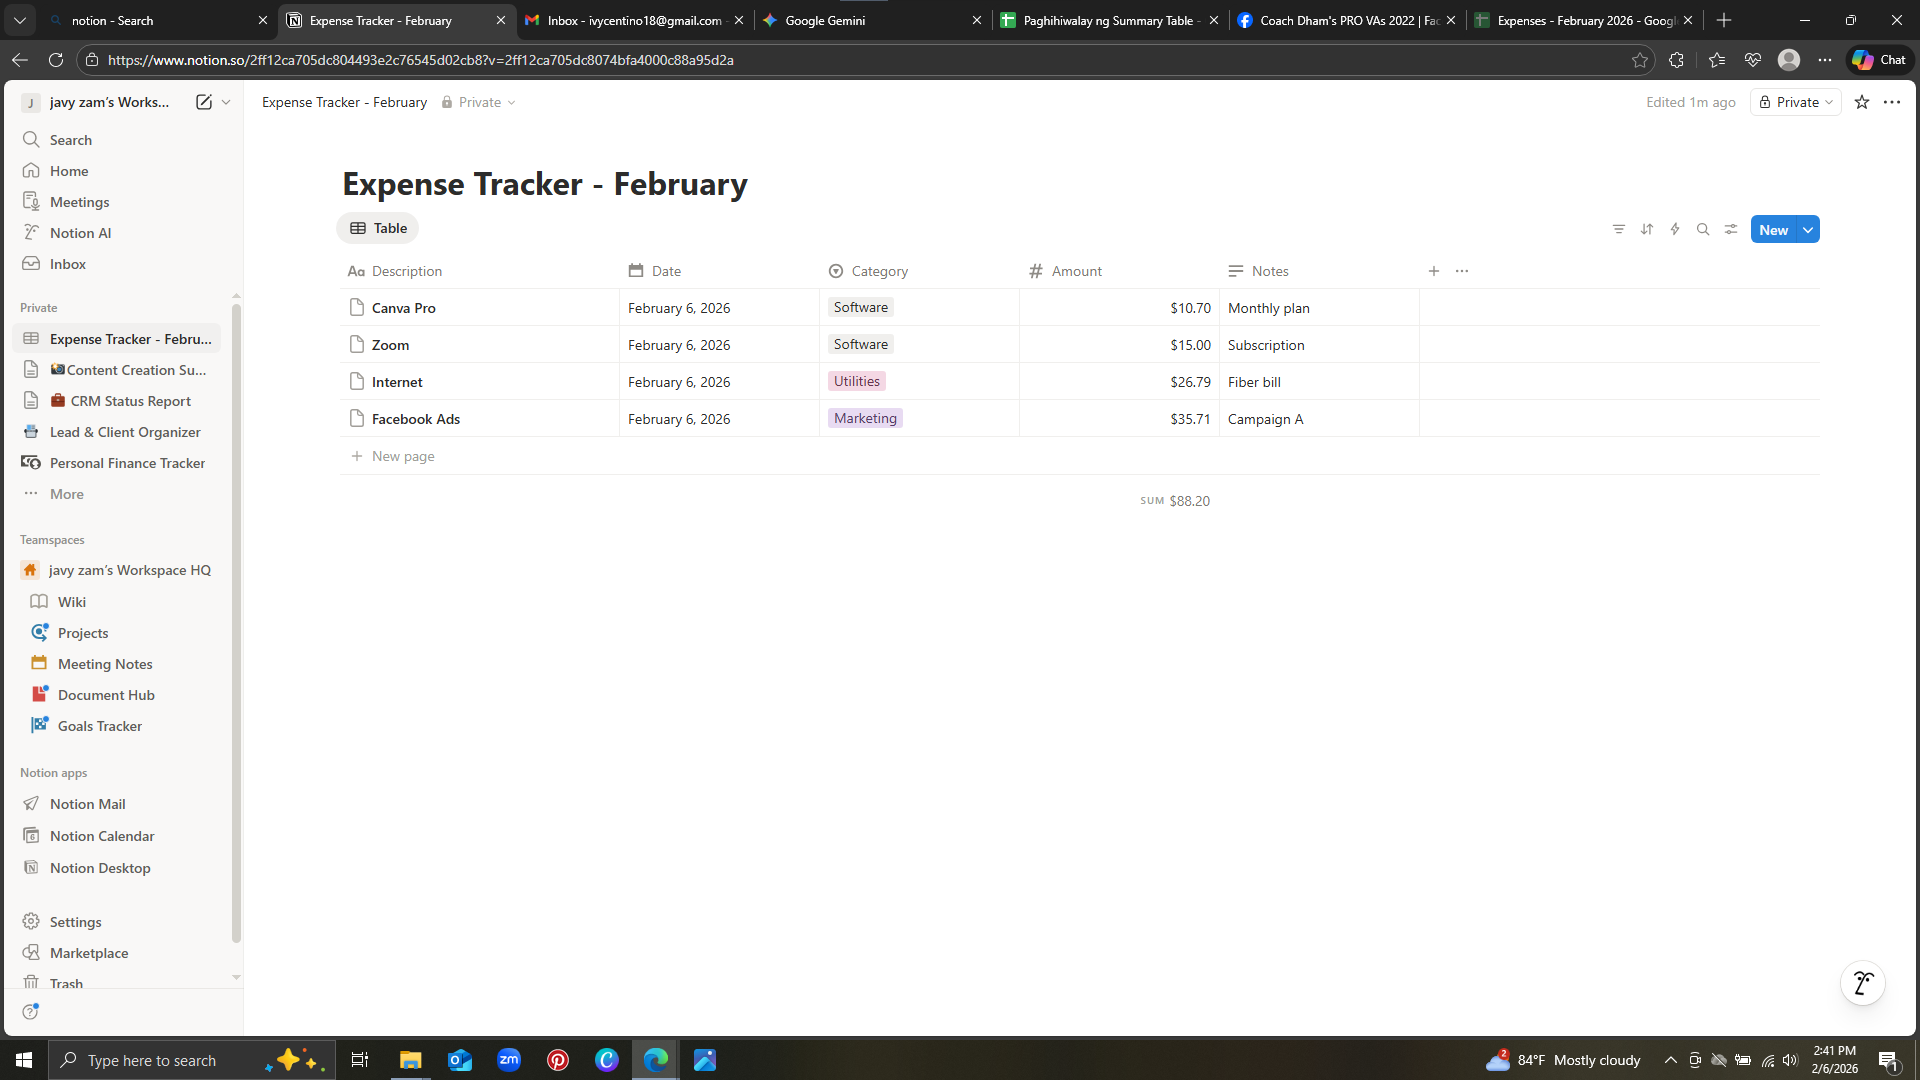Select the Marketing category tag
Viewport: 1920px width, 1080px height.
865,419
